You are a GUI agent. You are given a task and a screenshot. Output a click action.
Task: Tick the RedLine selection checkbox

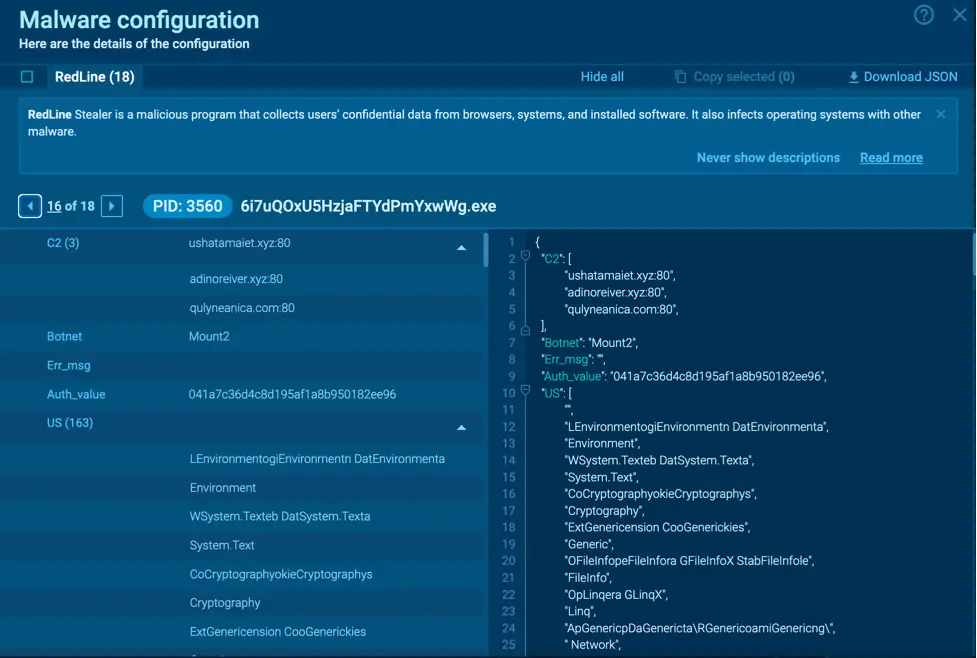tap(27, 77)
